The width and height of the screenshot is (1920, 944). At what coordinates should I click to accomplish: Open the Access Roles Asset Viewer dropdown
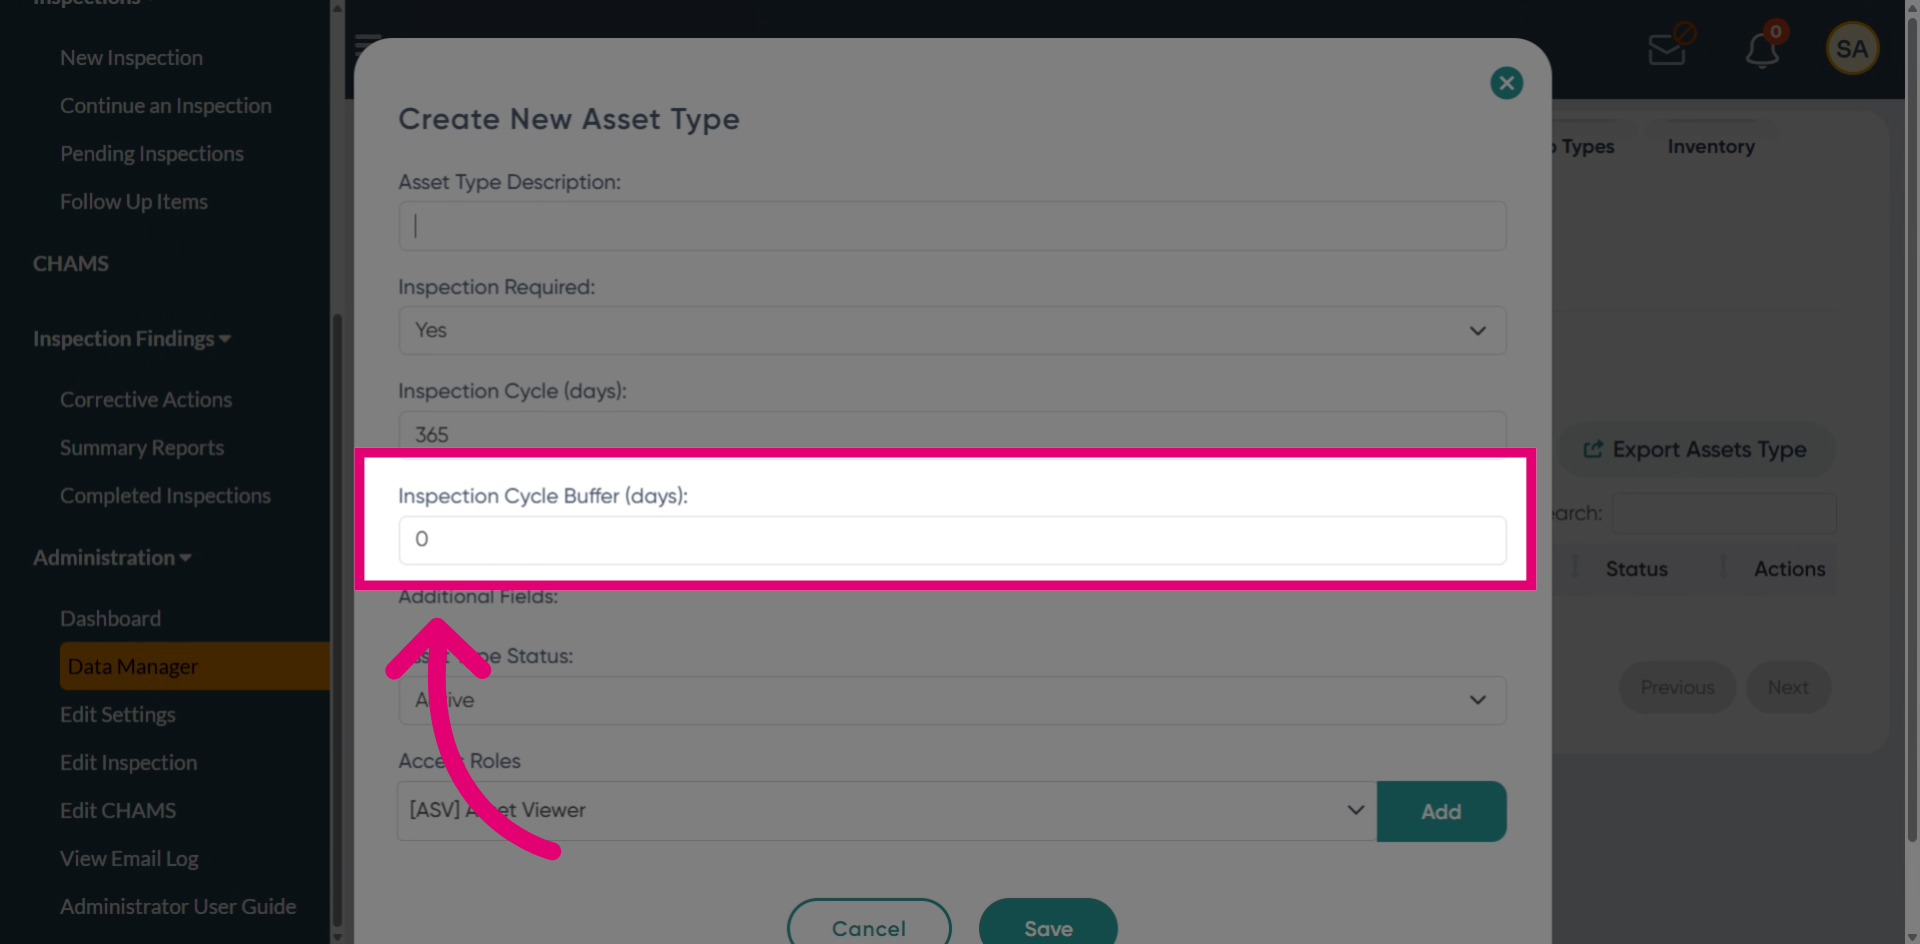tap(887, 811)
